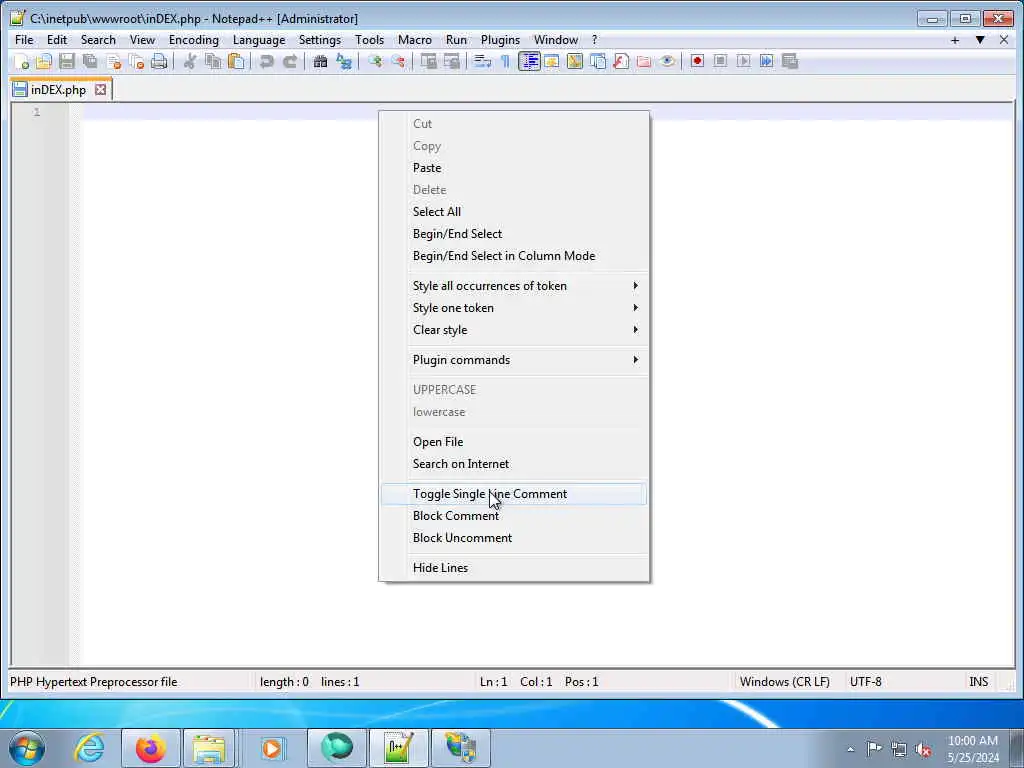The width and height of the screenshot is (1024, 768).
Task: Click the Copy toolbar icon
Action: point(213,61)
